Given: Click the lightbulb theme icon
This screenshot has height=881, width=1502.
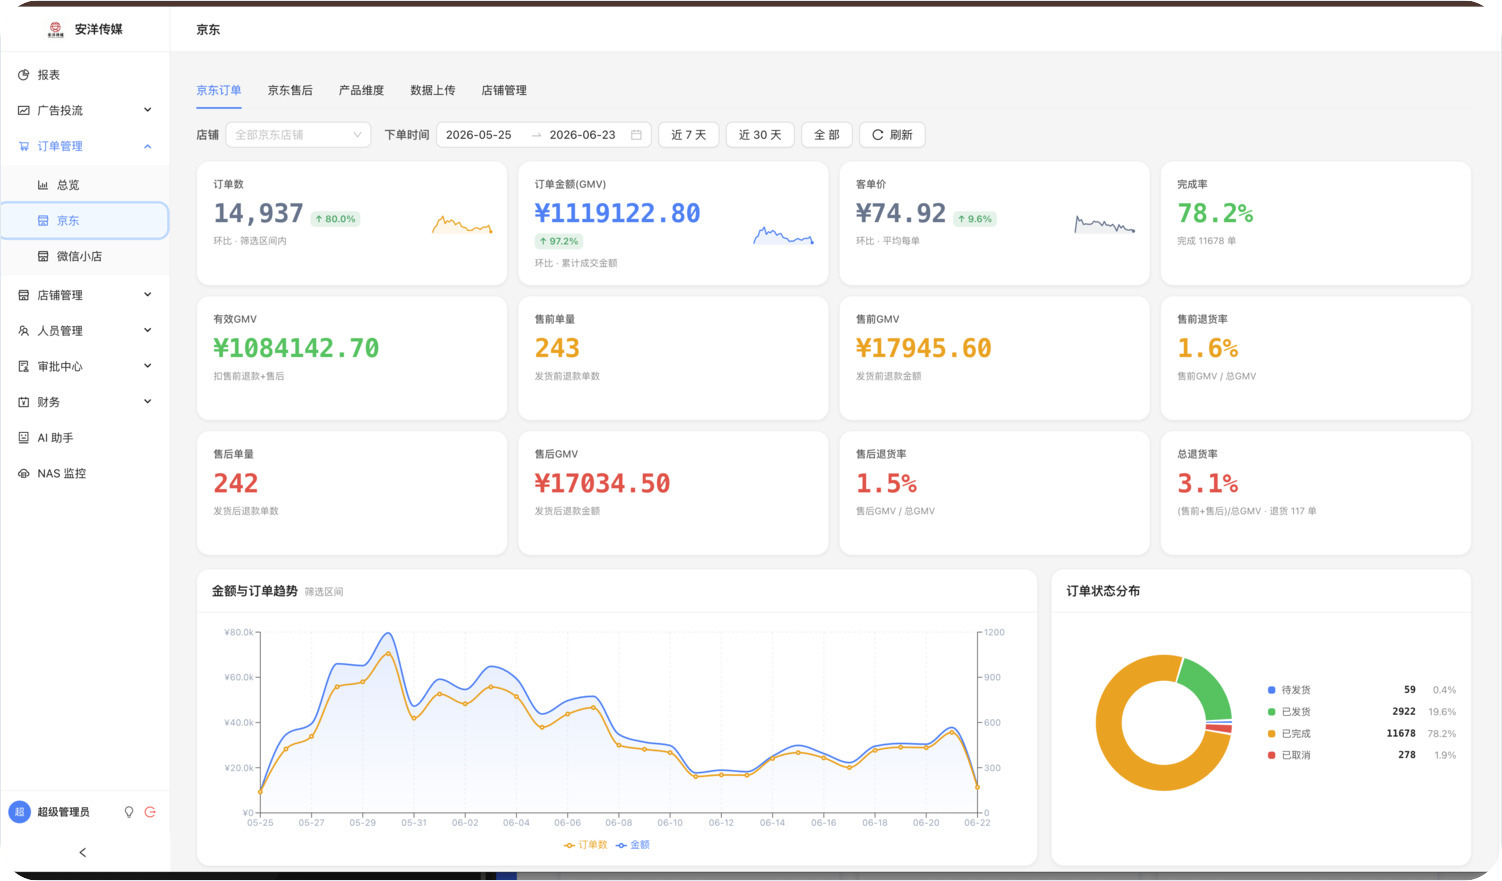Looking at the screenshot, I should pos(129,812).
